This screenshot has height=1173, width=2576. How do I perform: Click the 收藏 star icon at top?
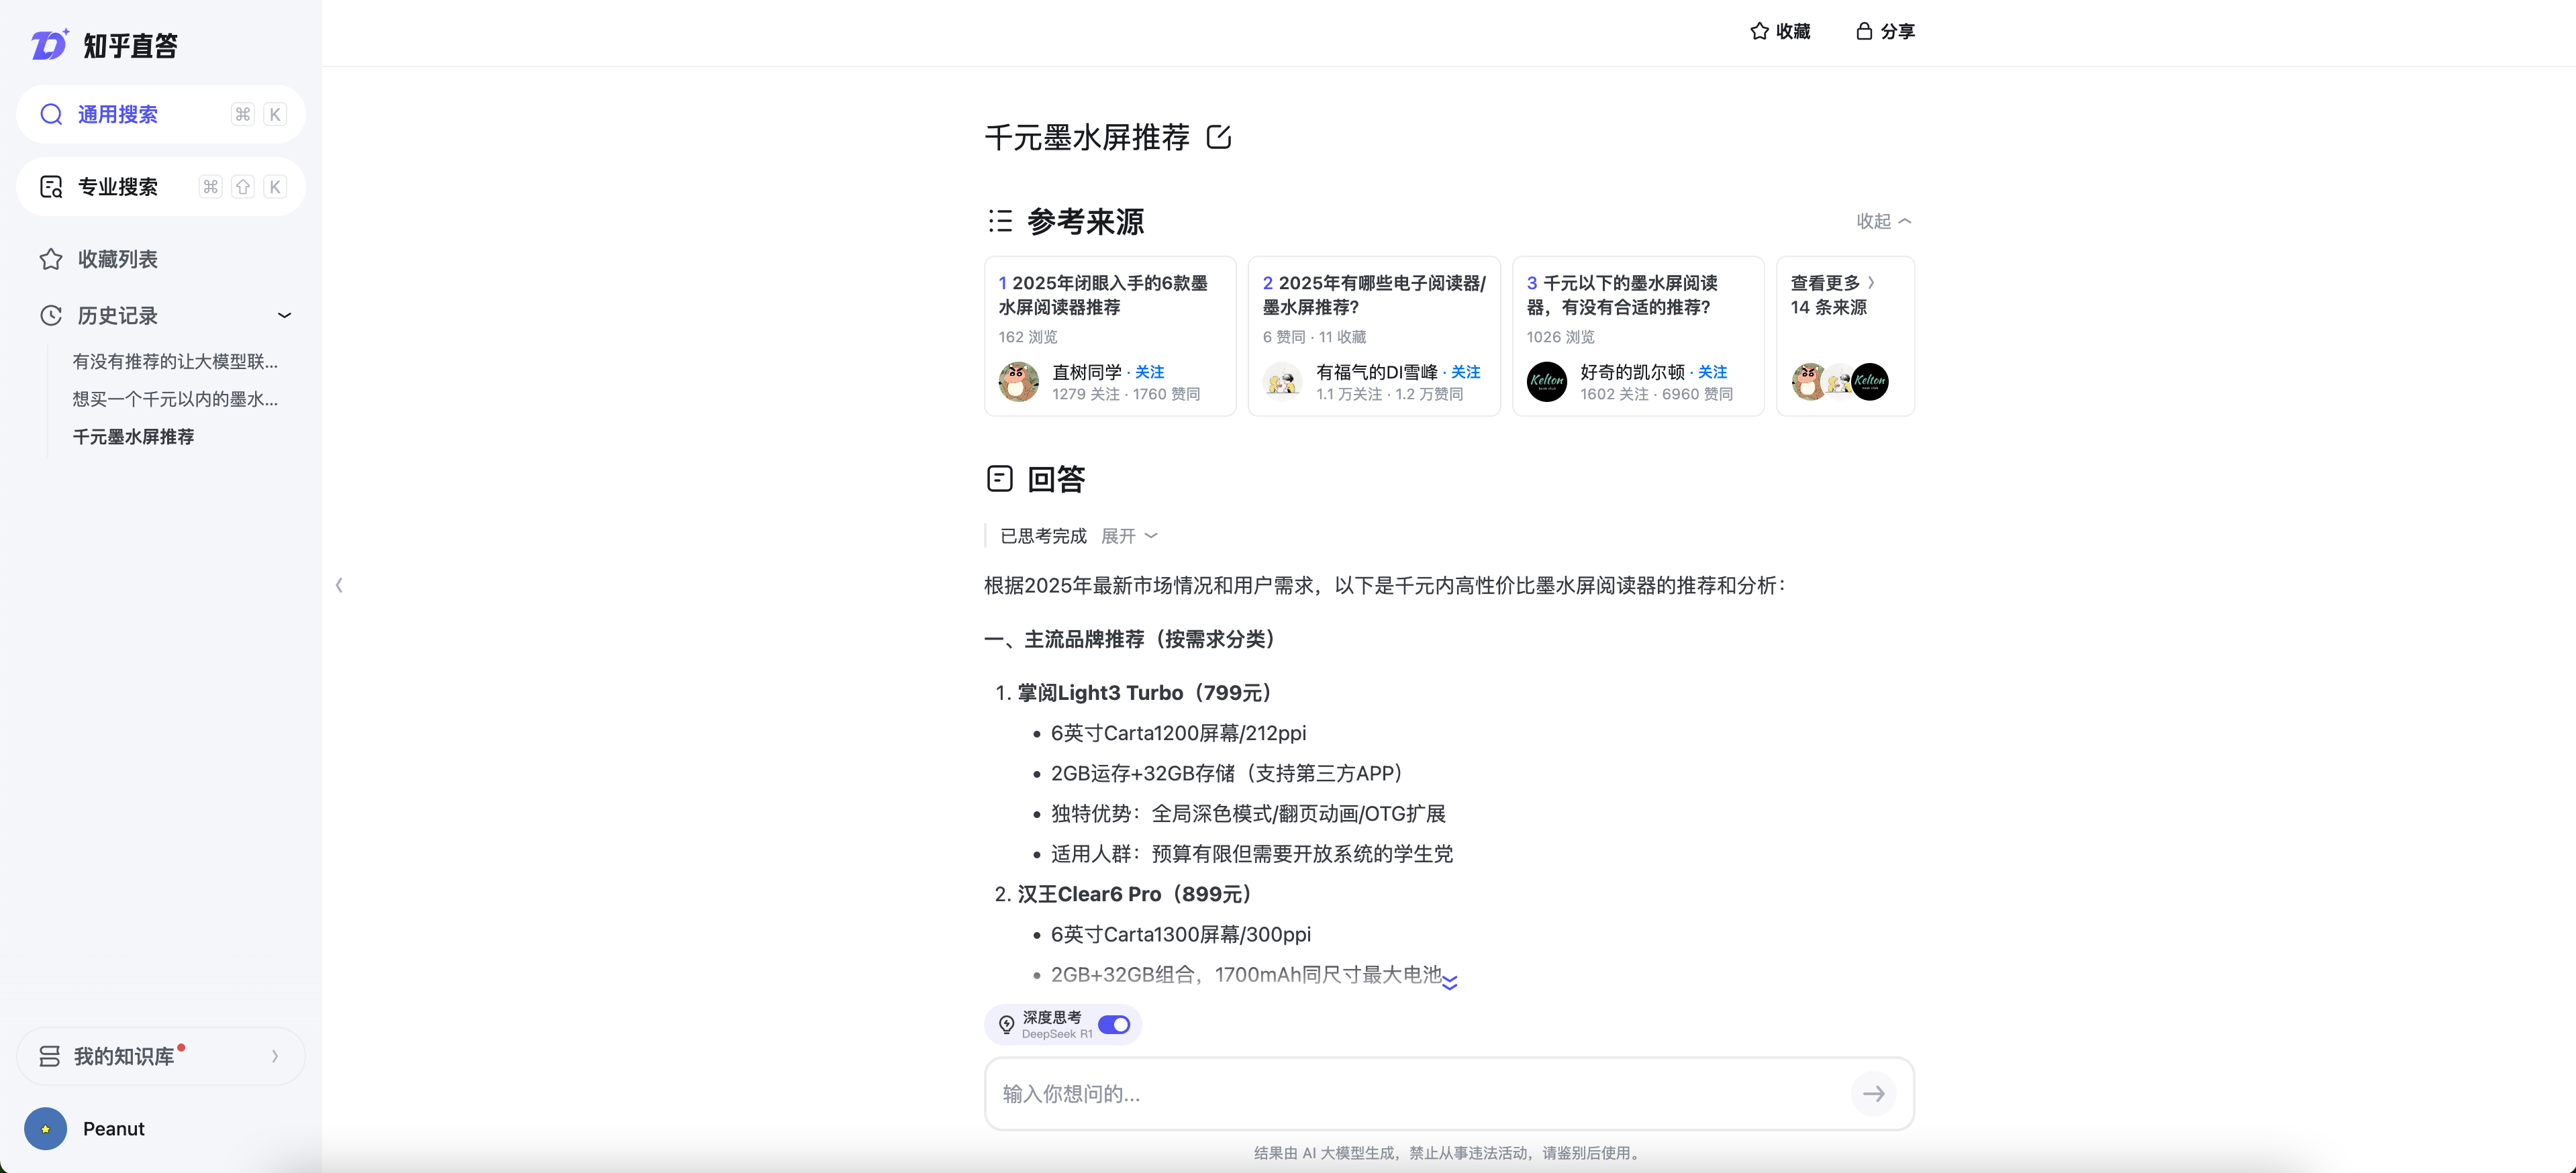click(1760, 31)
